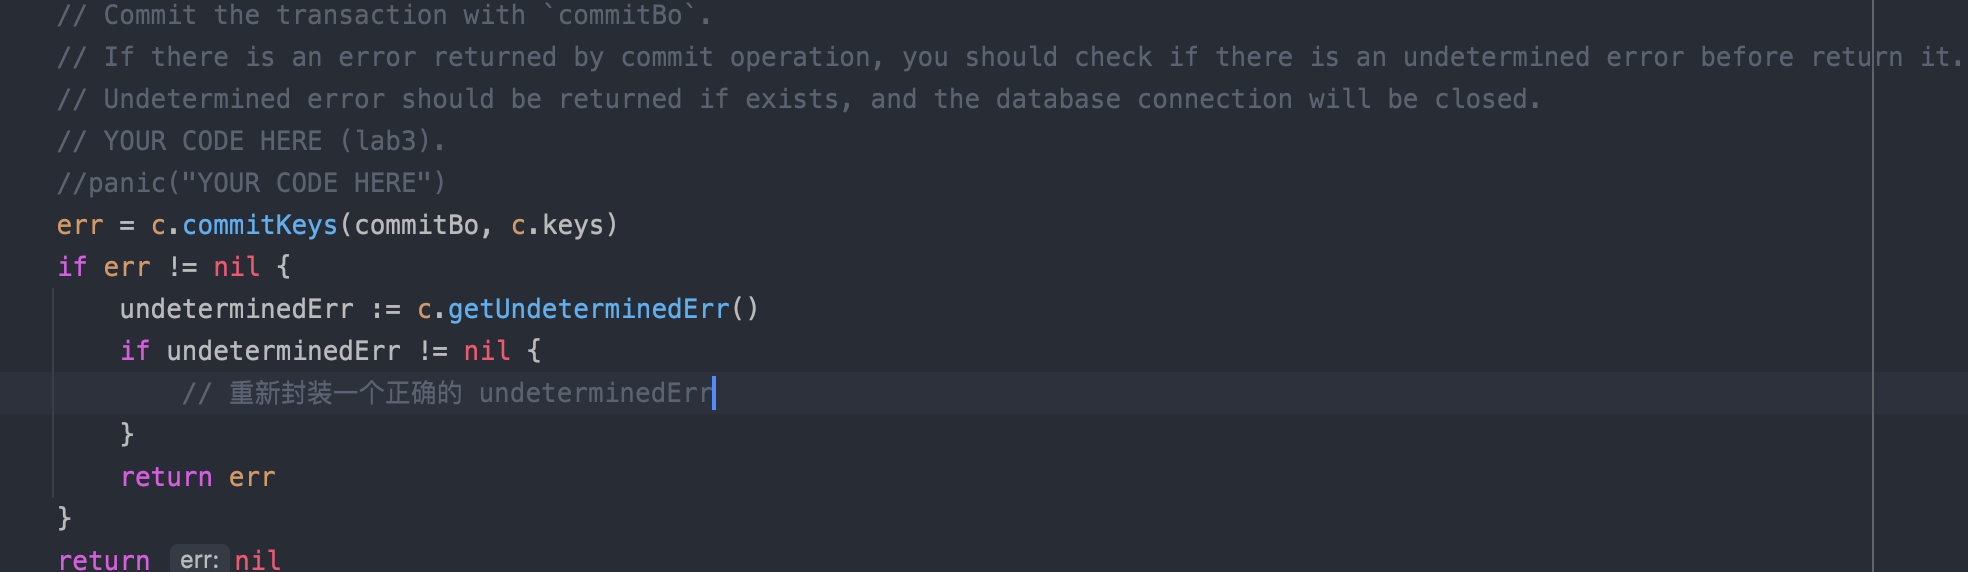1968x572 pixels.
Task: Click the undeterminedErr variable being declared
Action: 236,309
